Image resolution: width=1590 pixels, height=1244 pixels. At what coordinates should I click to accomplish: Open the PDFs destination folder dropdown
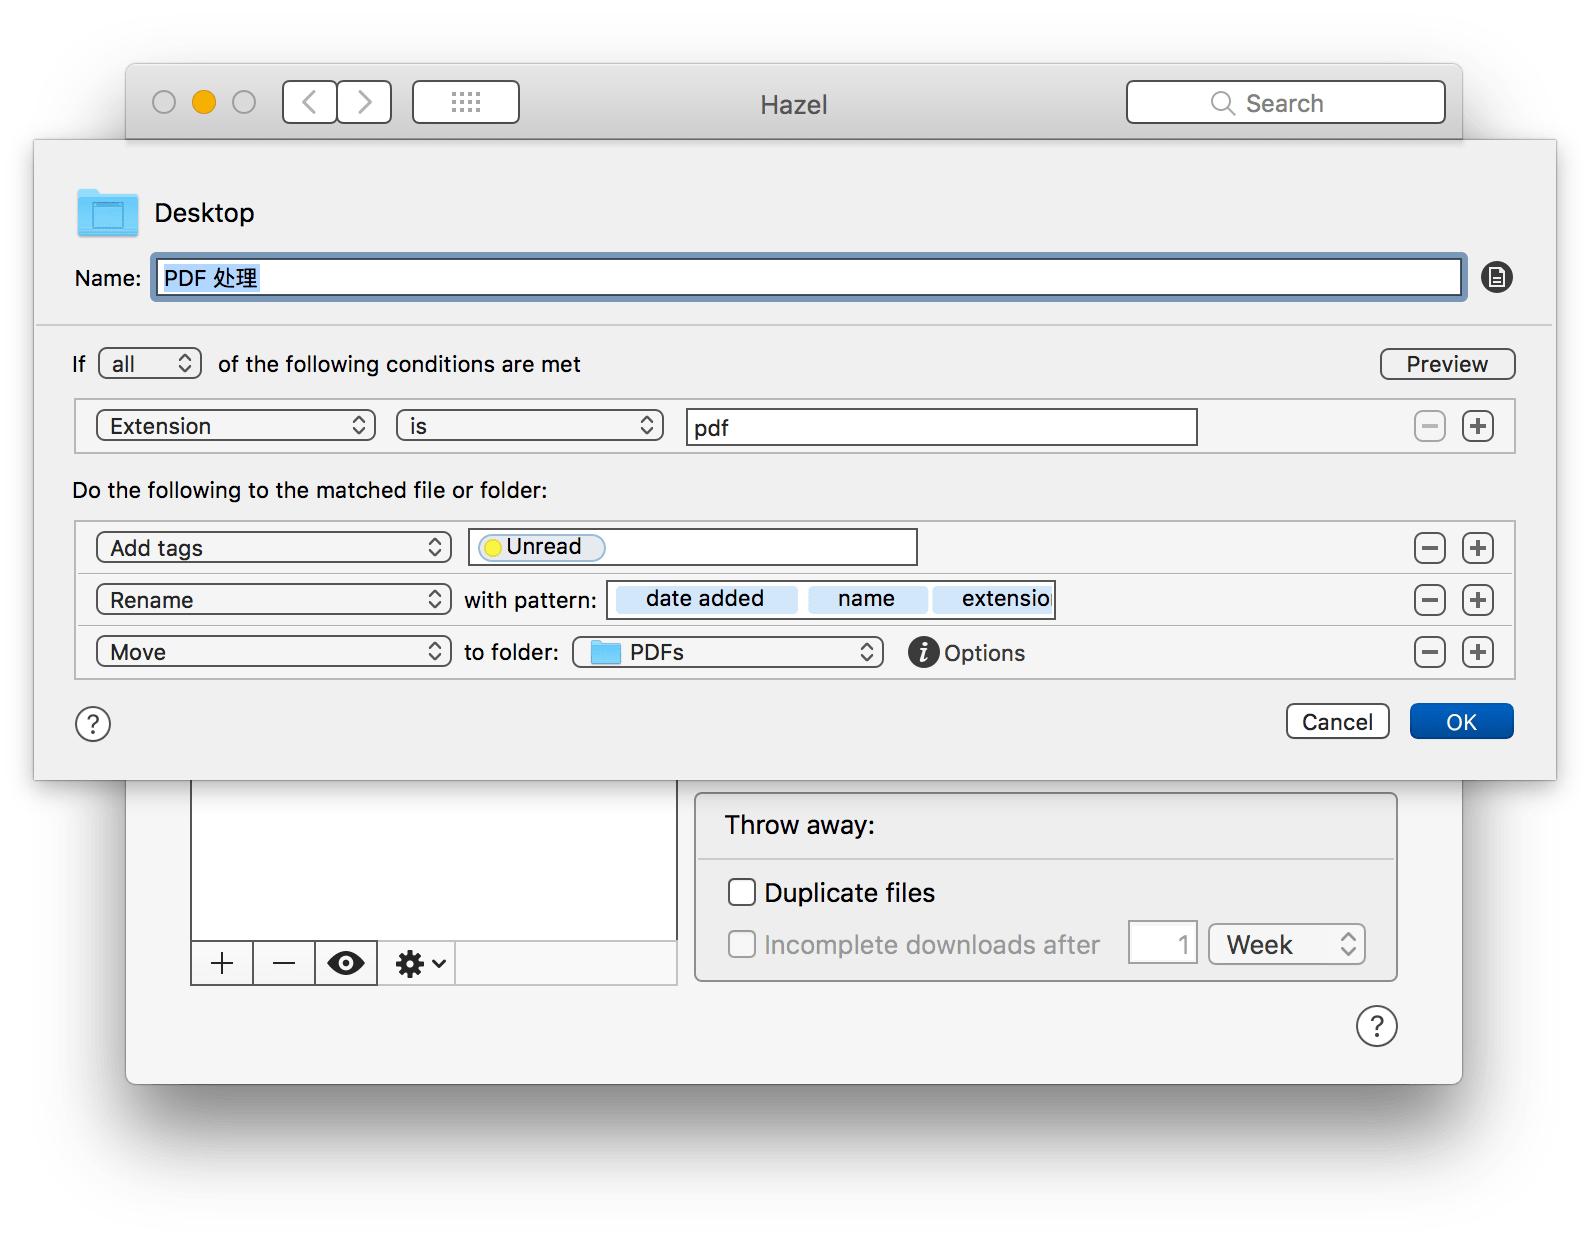728,652
